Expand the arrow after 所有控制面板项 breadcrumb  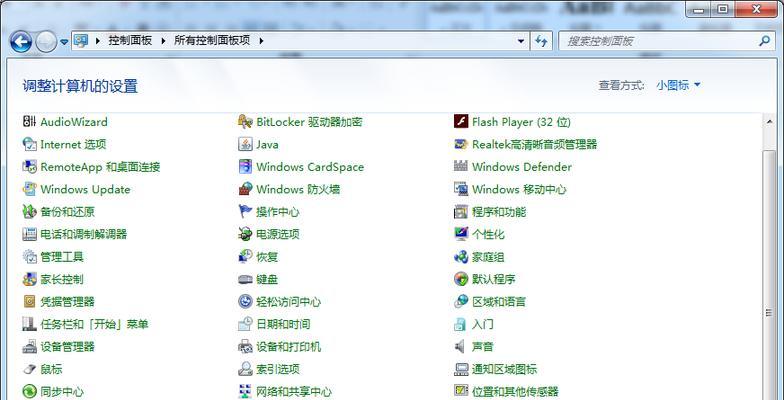click(x=260, y=41)
